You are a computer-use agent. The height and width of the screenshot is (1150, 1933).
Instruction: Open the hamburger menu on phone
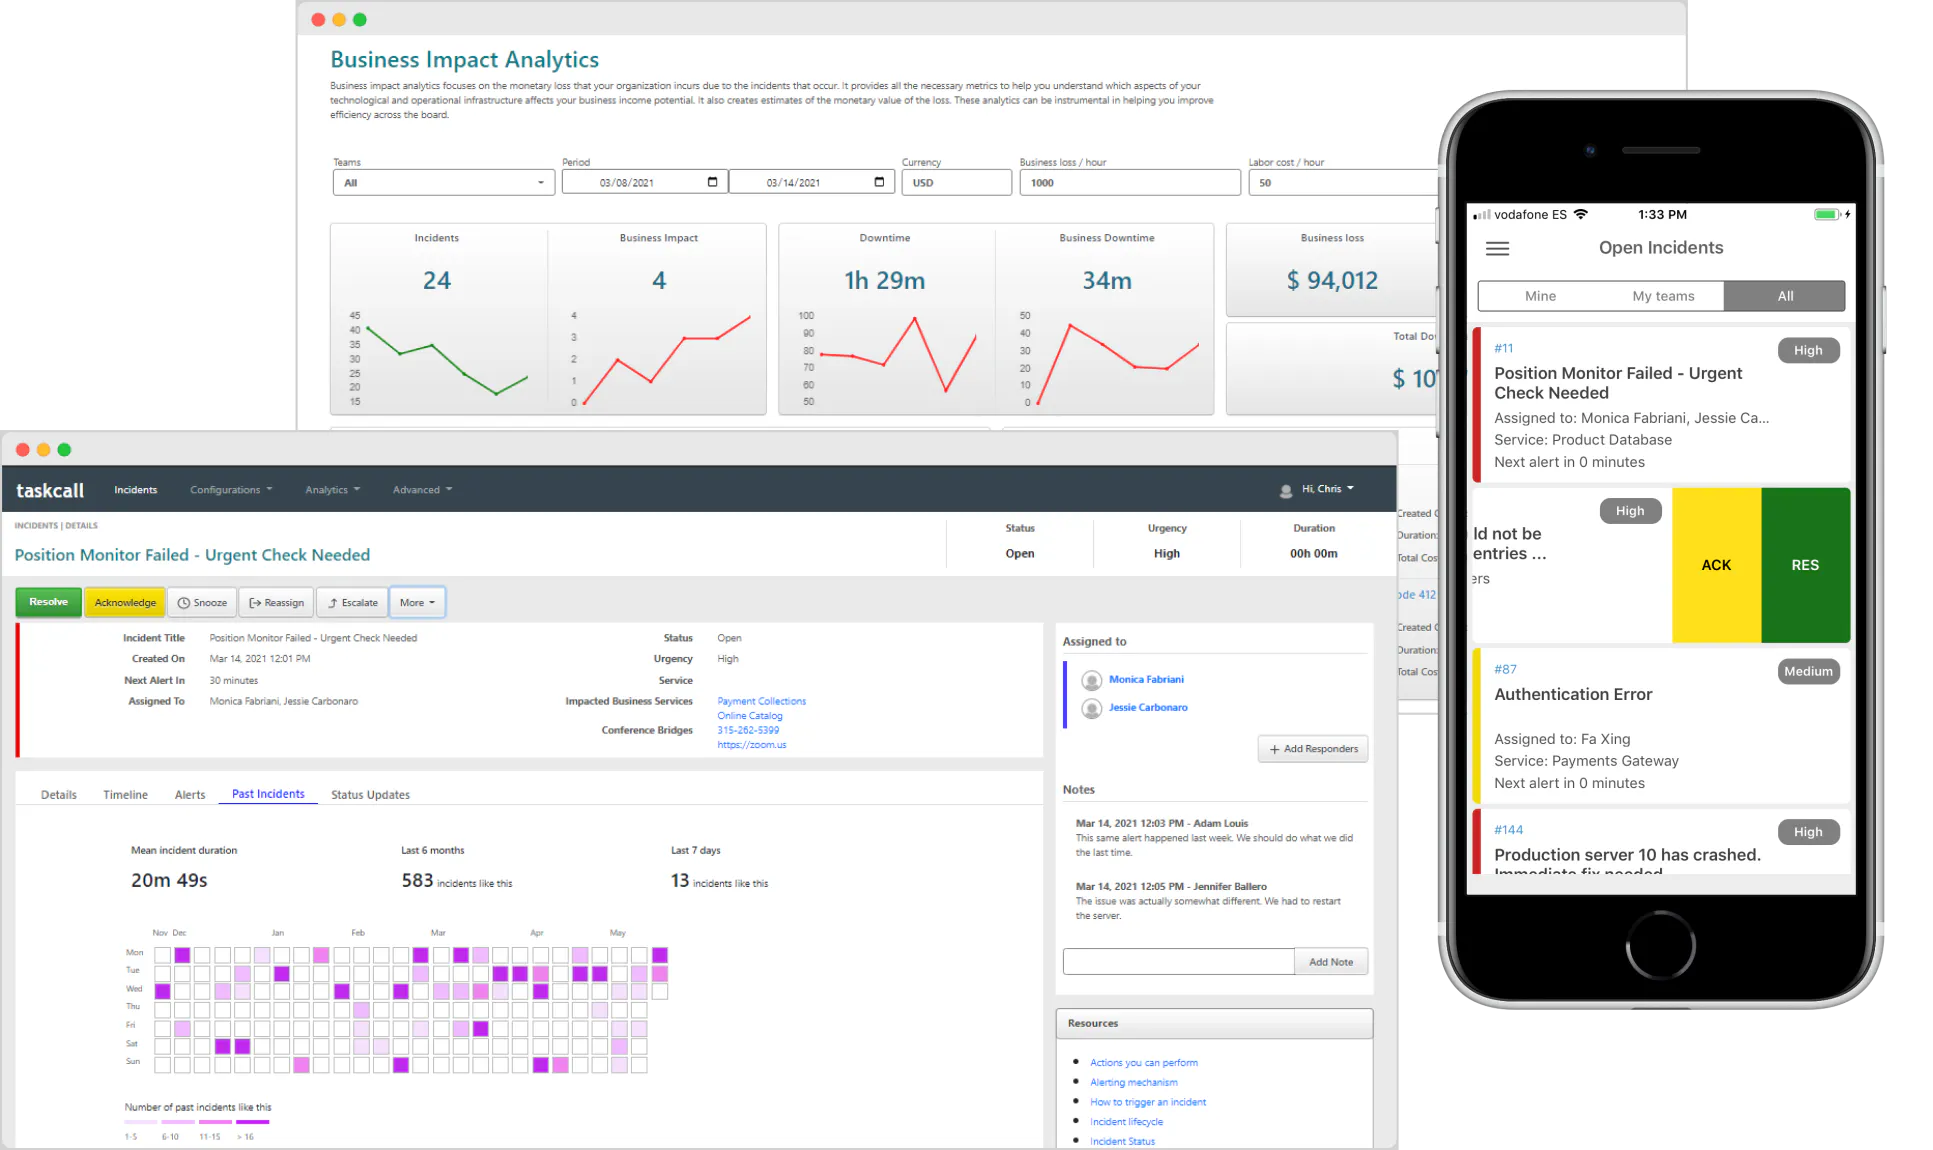point(1497,249)
